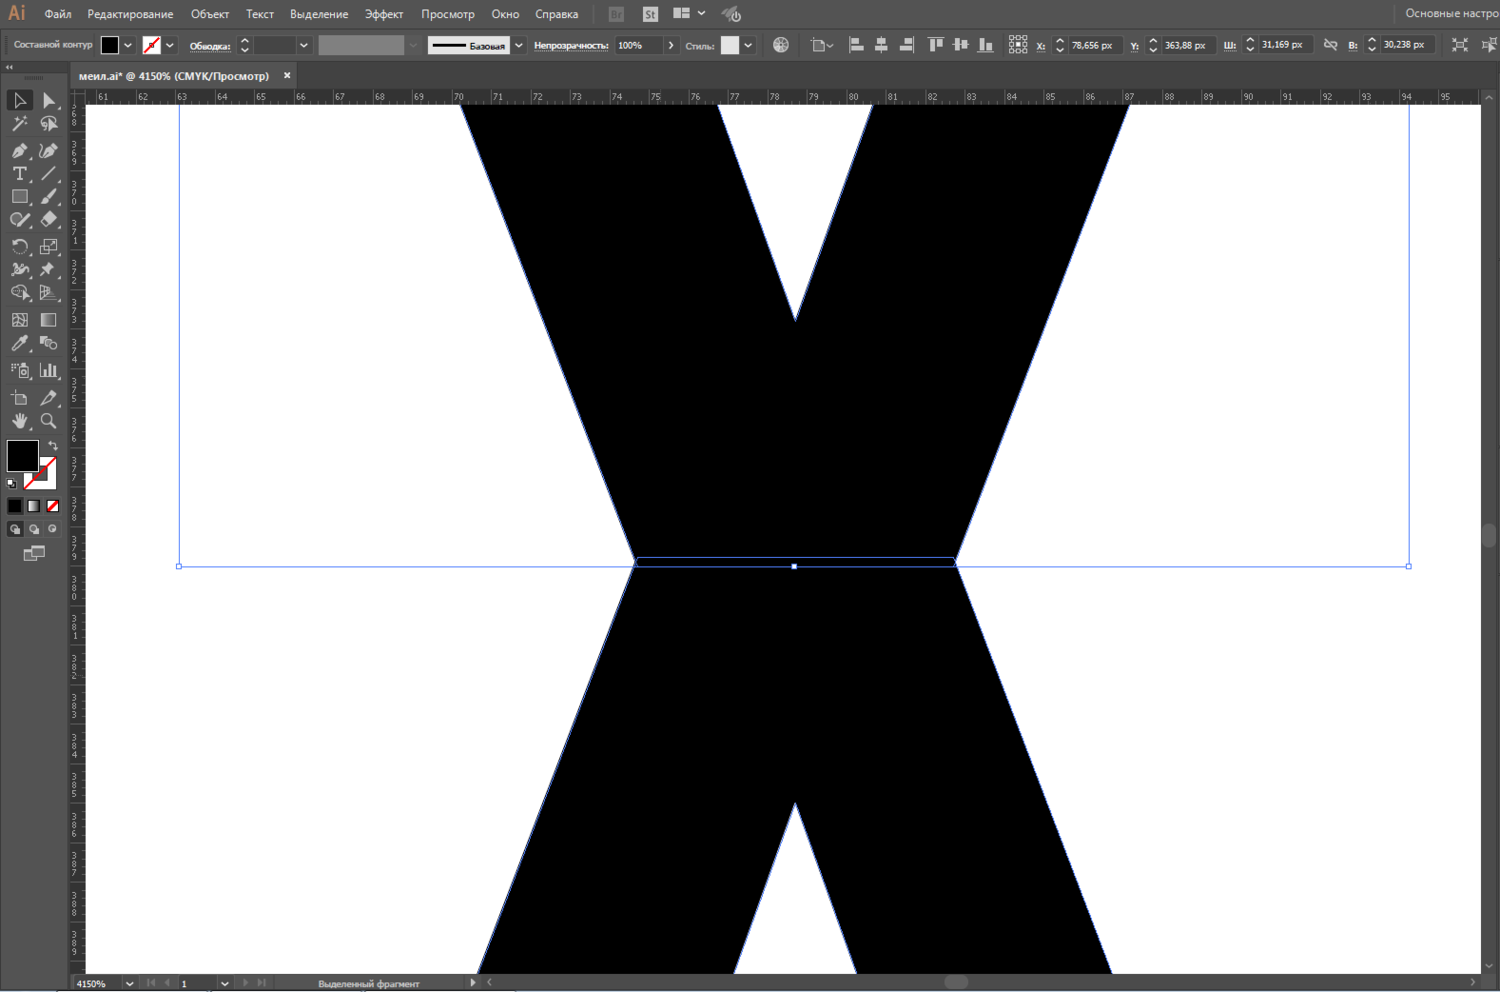The height and width of the screenshot is (992, 1500).
Task: Select the Pen tool
Action: tap(19, 150)
